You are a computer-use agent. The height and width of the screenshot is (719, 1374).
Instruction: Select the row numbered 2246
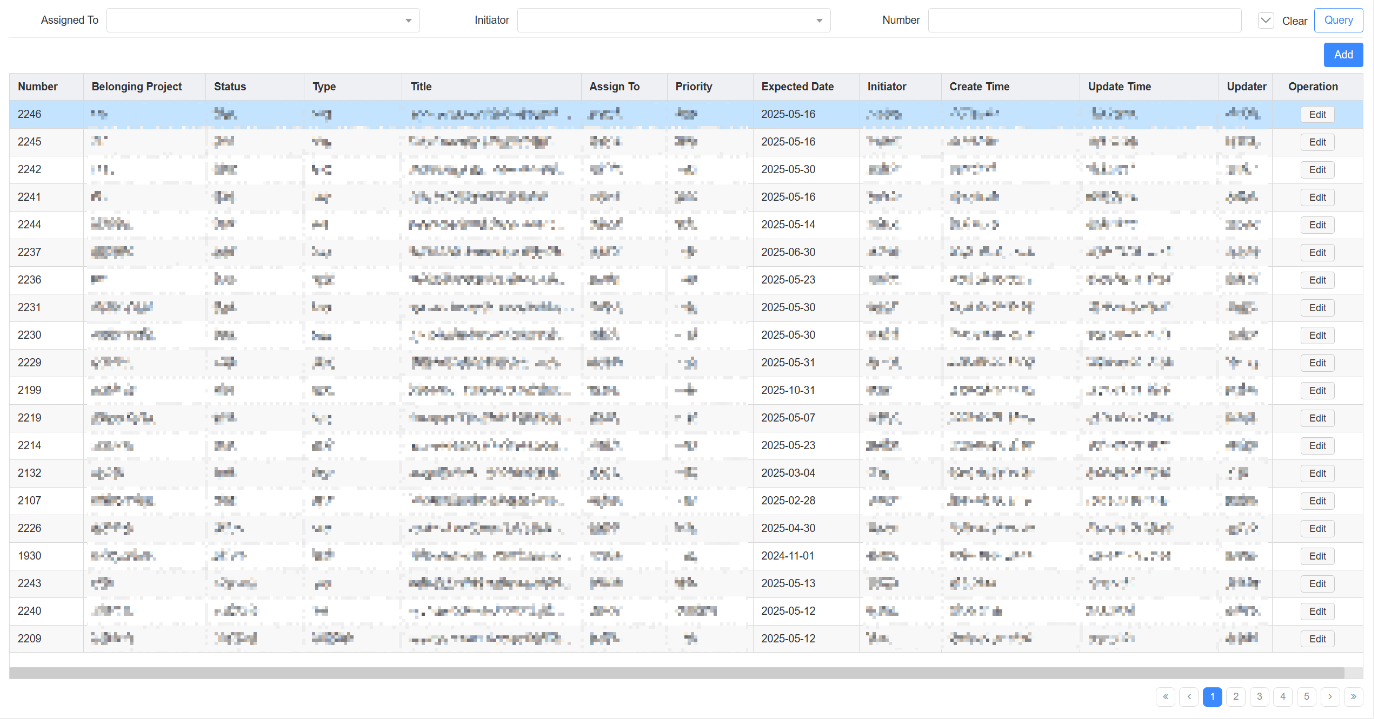[x=686, y=114]
